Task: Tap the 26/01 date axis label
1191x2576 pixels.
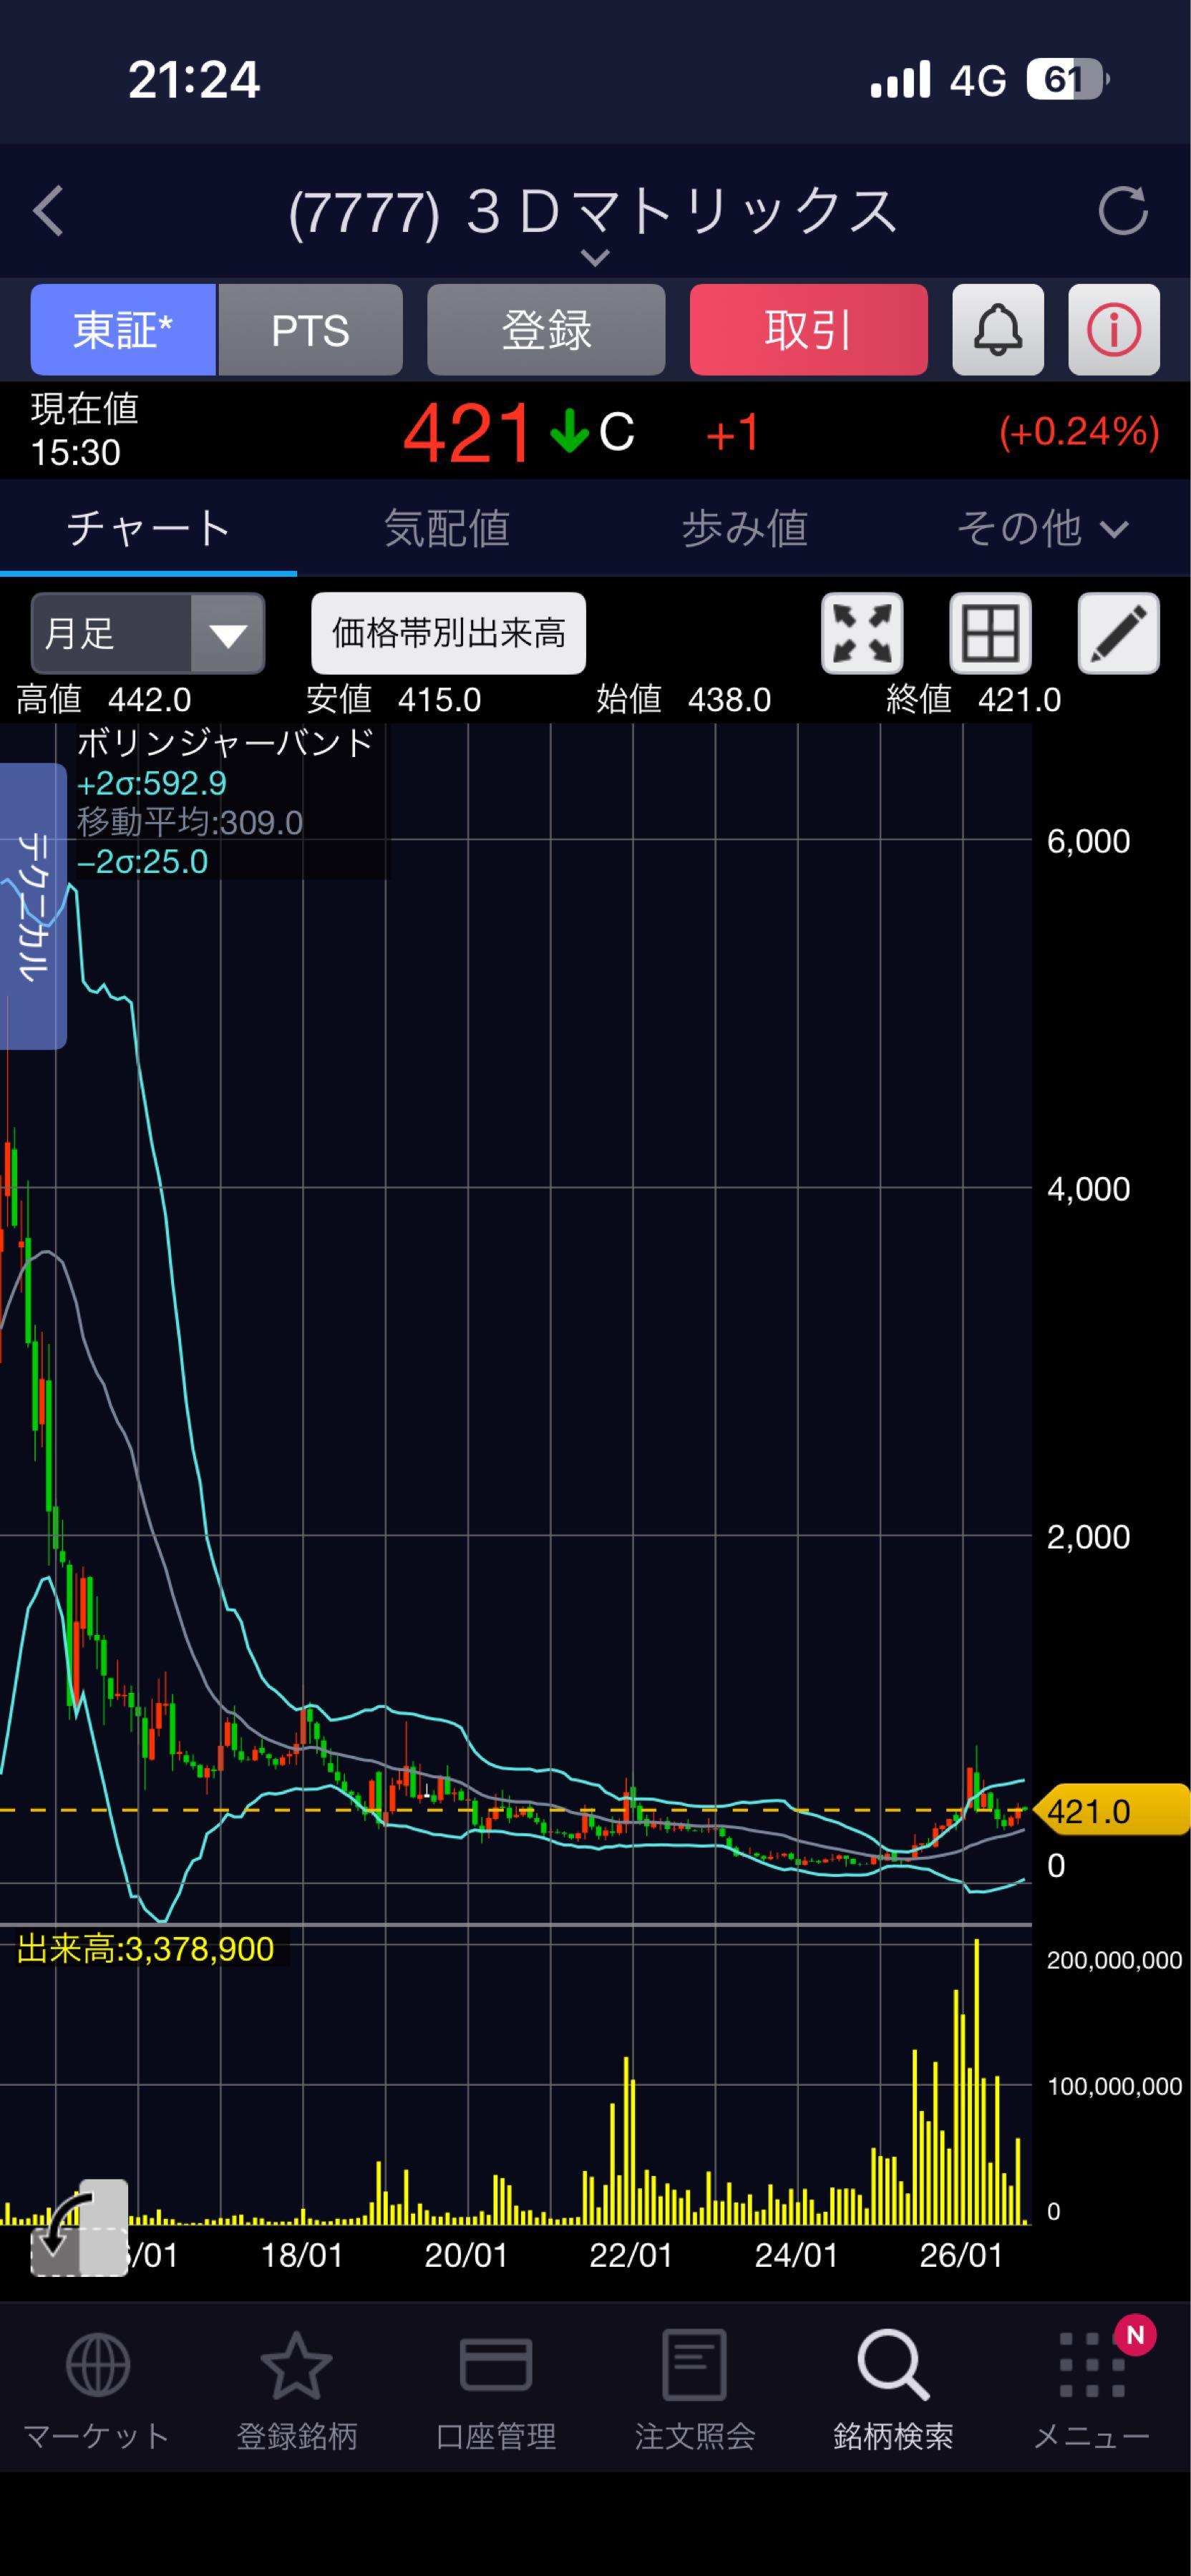Action: tap(961, 2255)
